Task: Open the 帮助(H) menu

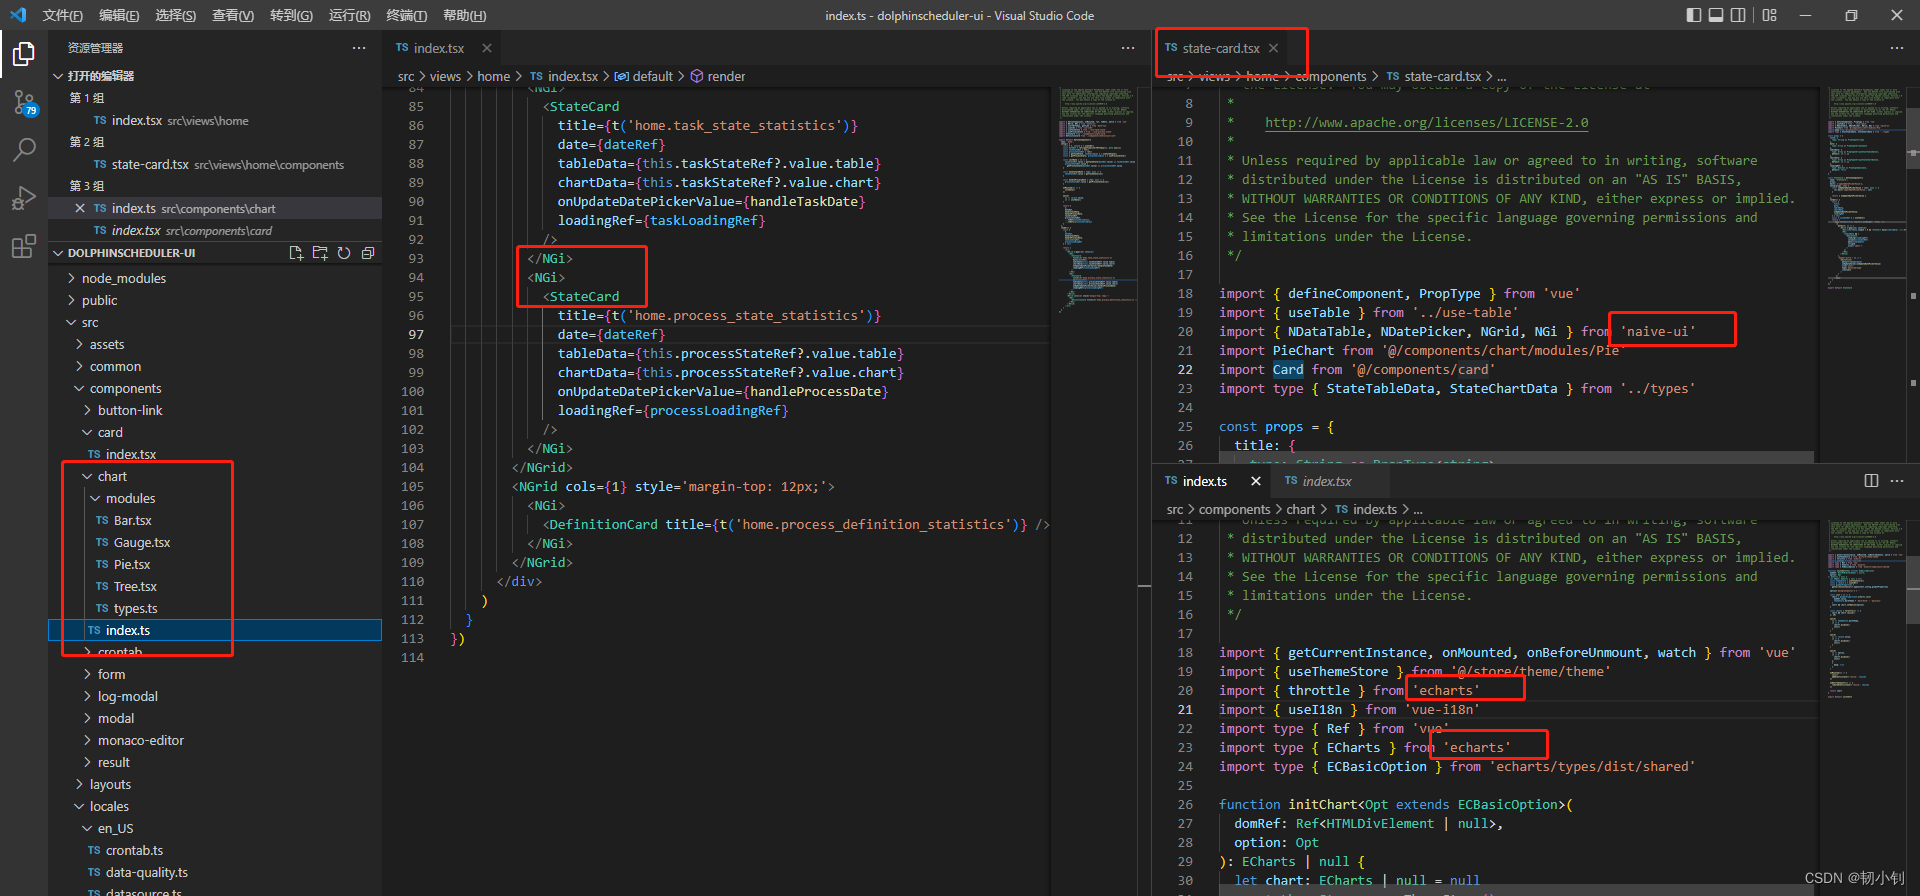Action: coord(464,15)
